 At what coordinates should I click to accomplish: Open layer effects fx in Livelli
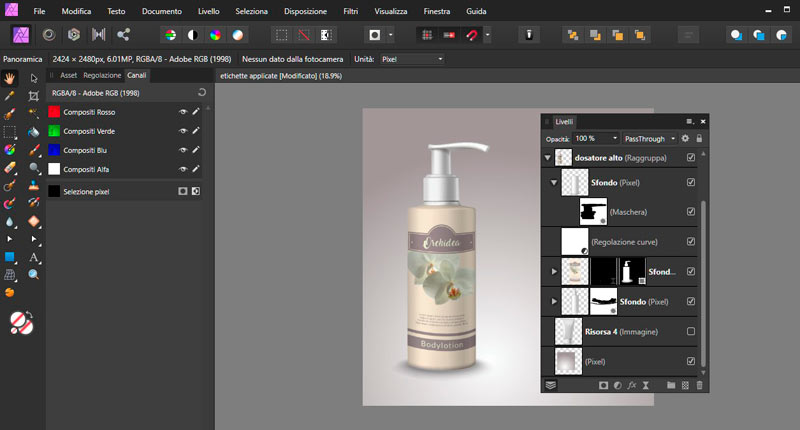pyautogui.click(x=632, y=386)
